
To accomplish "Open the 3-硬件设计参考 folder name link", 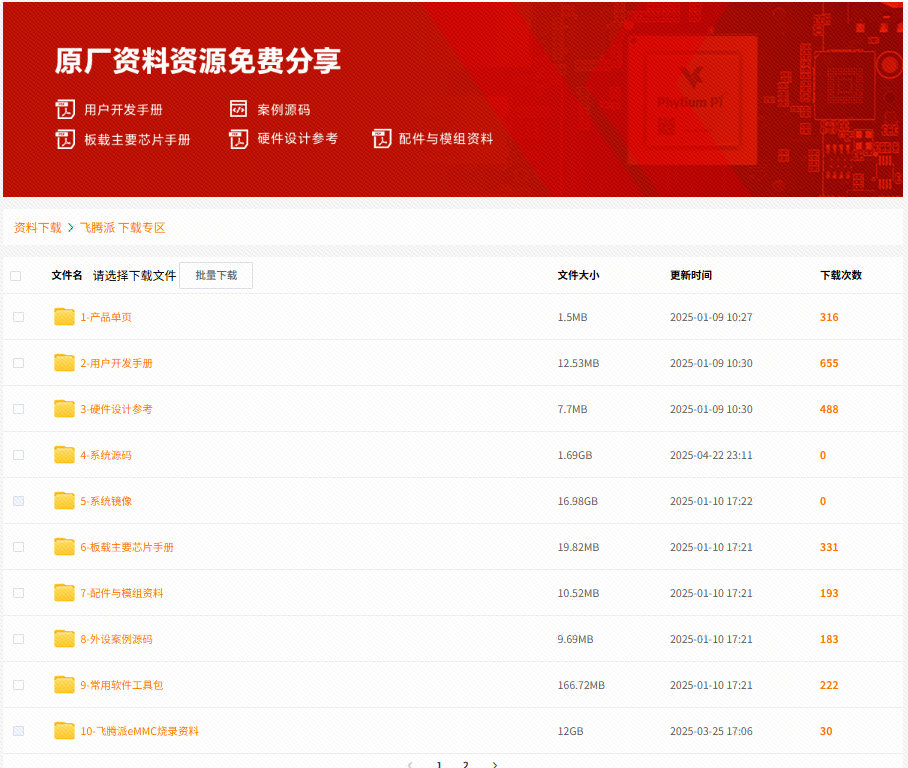I will pyautogui.click(x=116, y=409).
